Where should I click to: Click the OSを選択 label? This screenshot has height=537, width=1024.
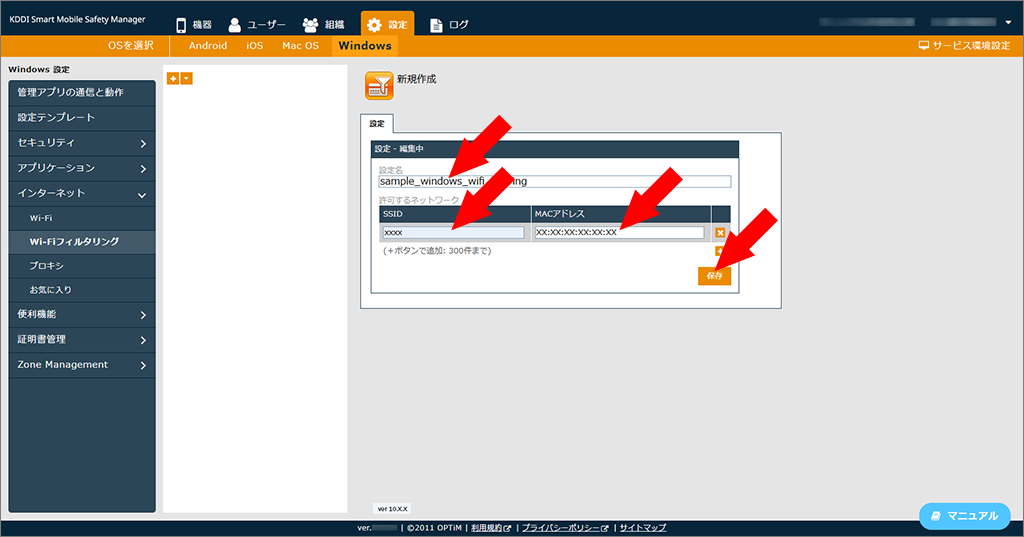click(131, 46)
